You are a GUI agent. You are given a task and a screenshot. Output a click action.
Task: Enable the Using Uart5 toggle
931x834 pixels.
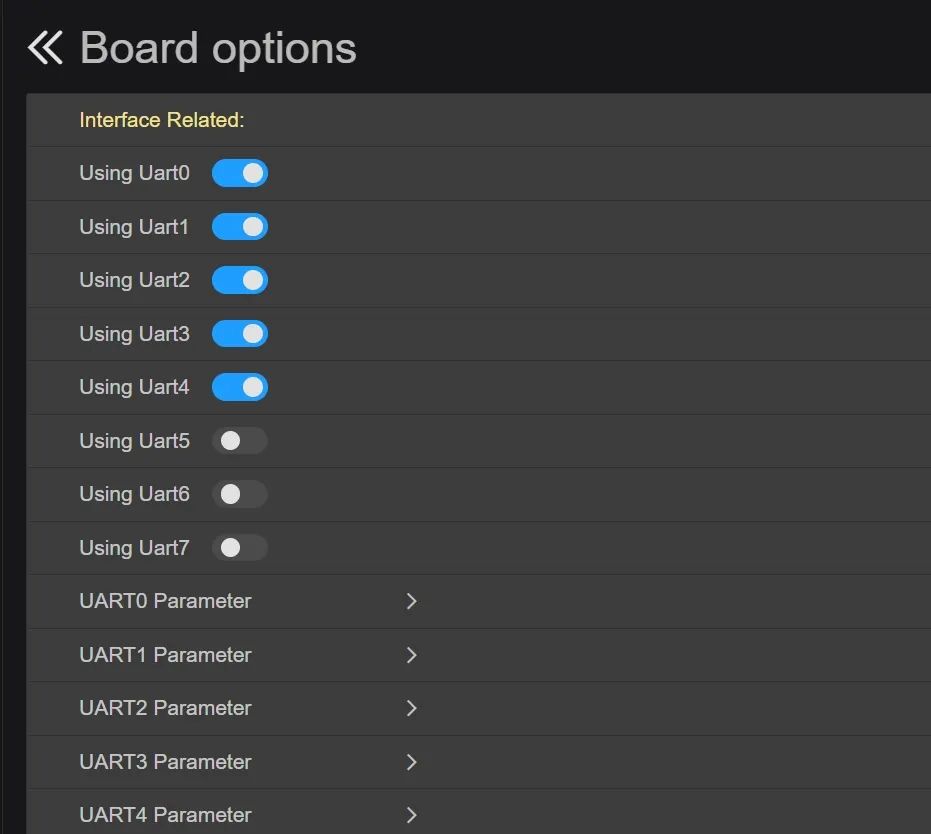[x=240, y=441]
